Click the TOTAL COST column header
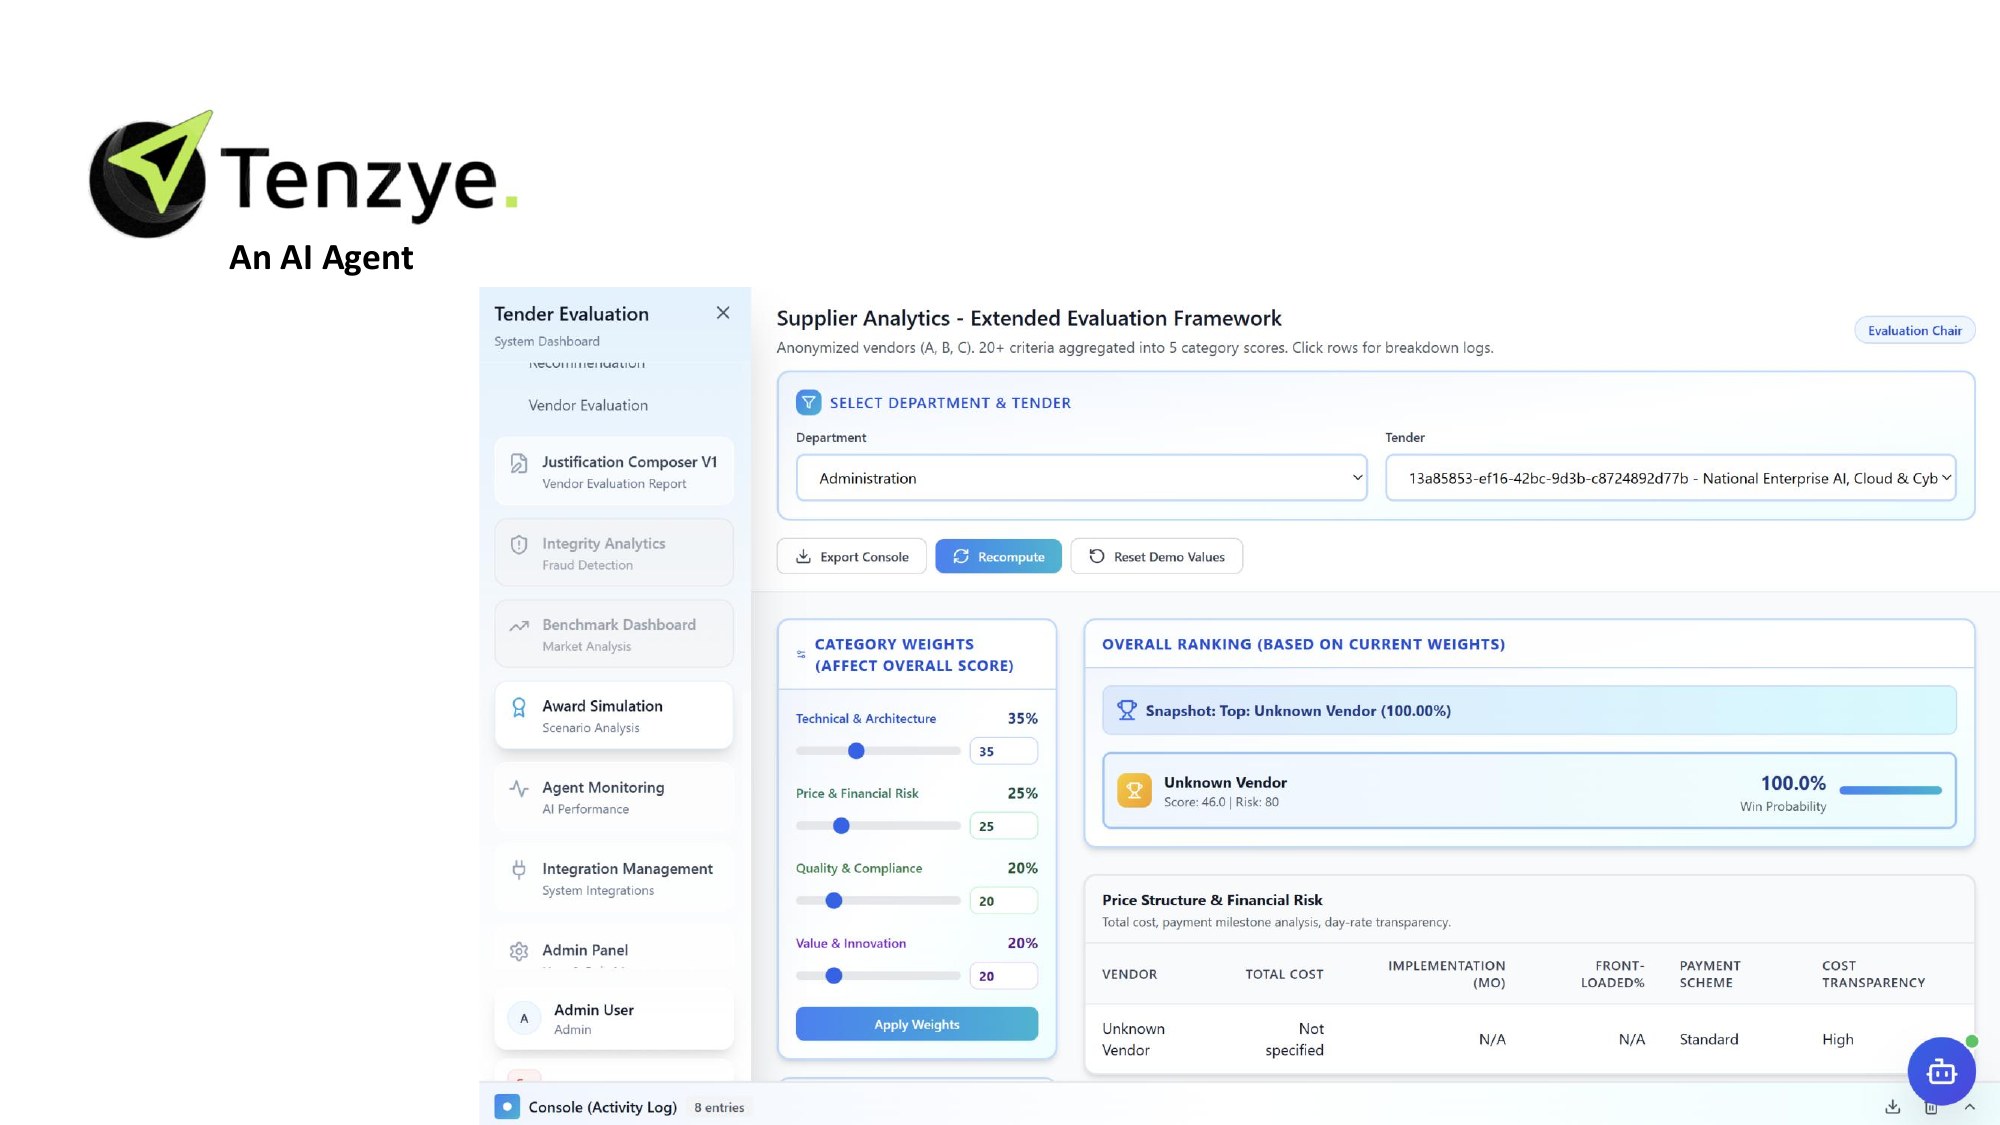 [1284, 974]
